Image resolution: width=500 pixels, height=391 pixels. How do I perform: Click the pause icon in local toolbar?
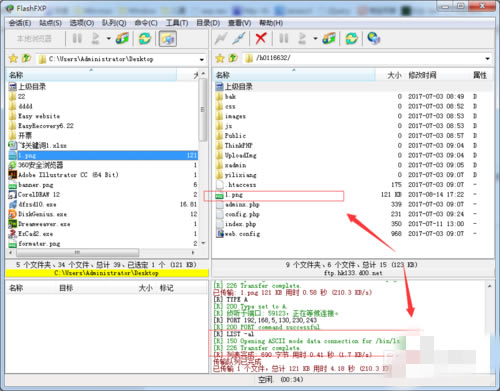(x=77, y=38)
